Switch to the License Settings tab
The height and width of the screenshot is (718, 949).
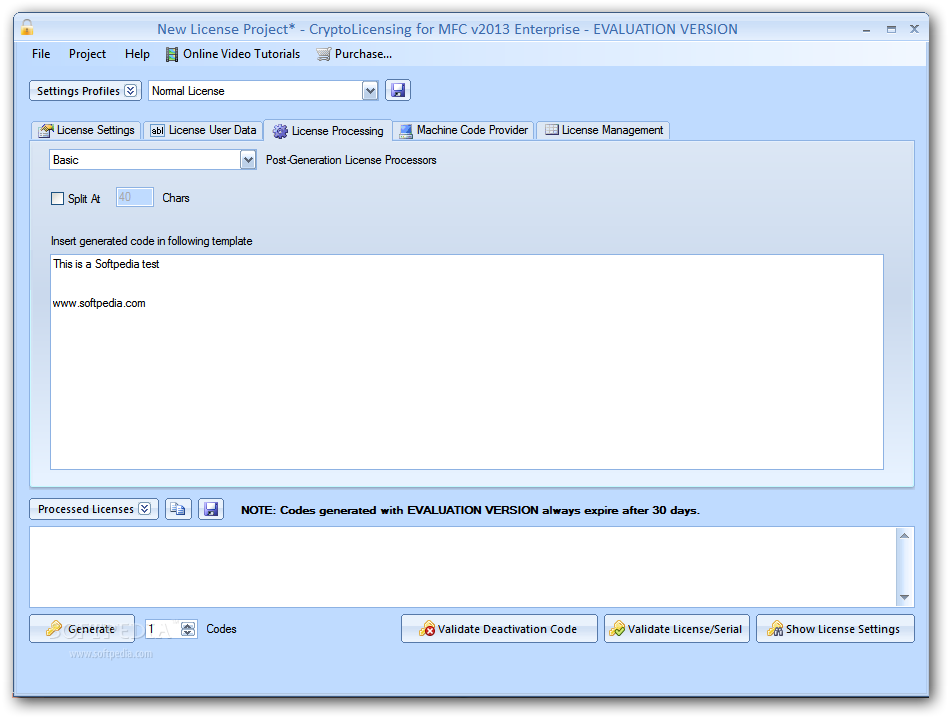[87, 130]
